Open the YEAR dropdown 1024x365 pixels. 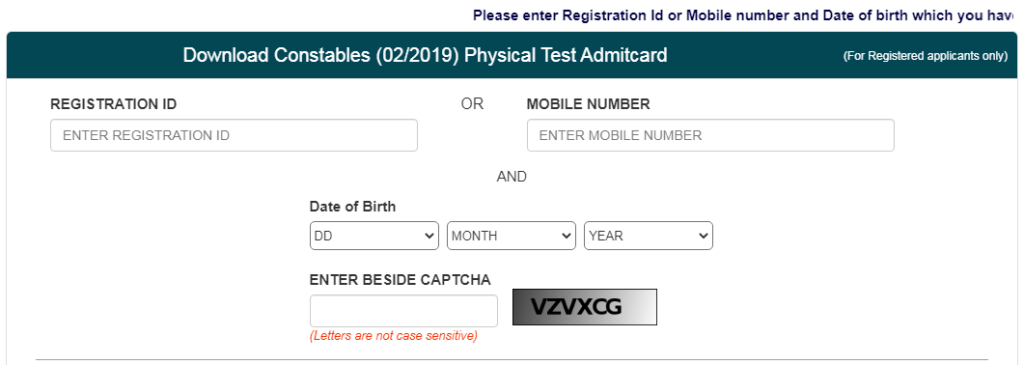click(648, 236)
